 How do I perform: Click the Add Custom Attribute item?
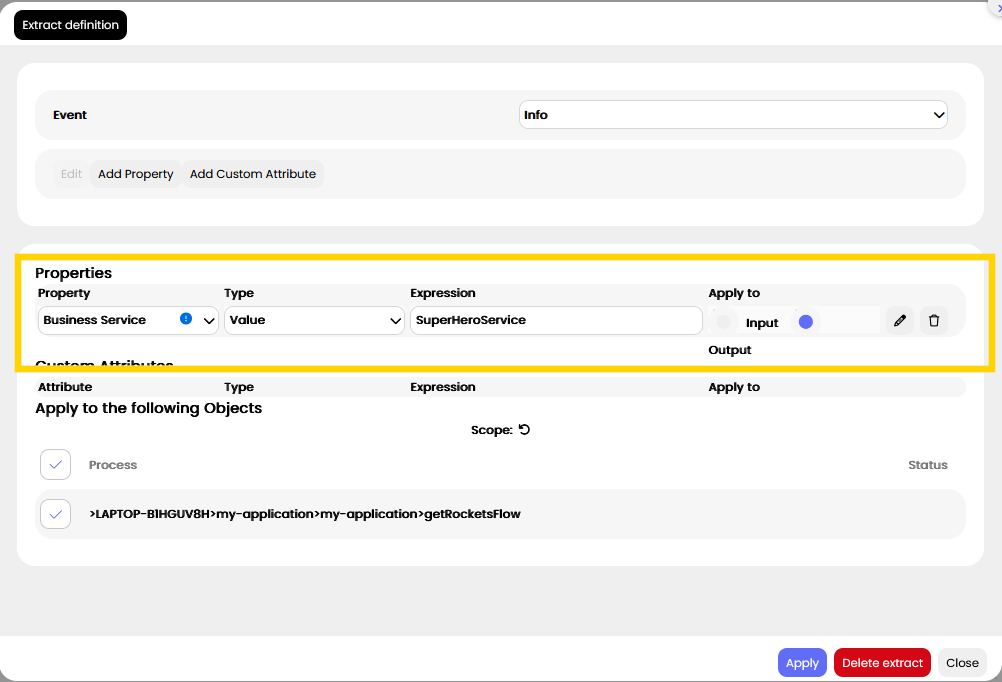(252, 174)
